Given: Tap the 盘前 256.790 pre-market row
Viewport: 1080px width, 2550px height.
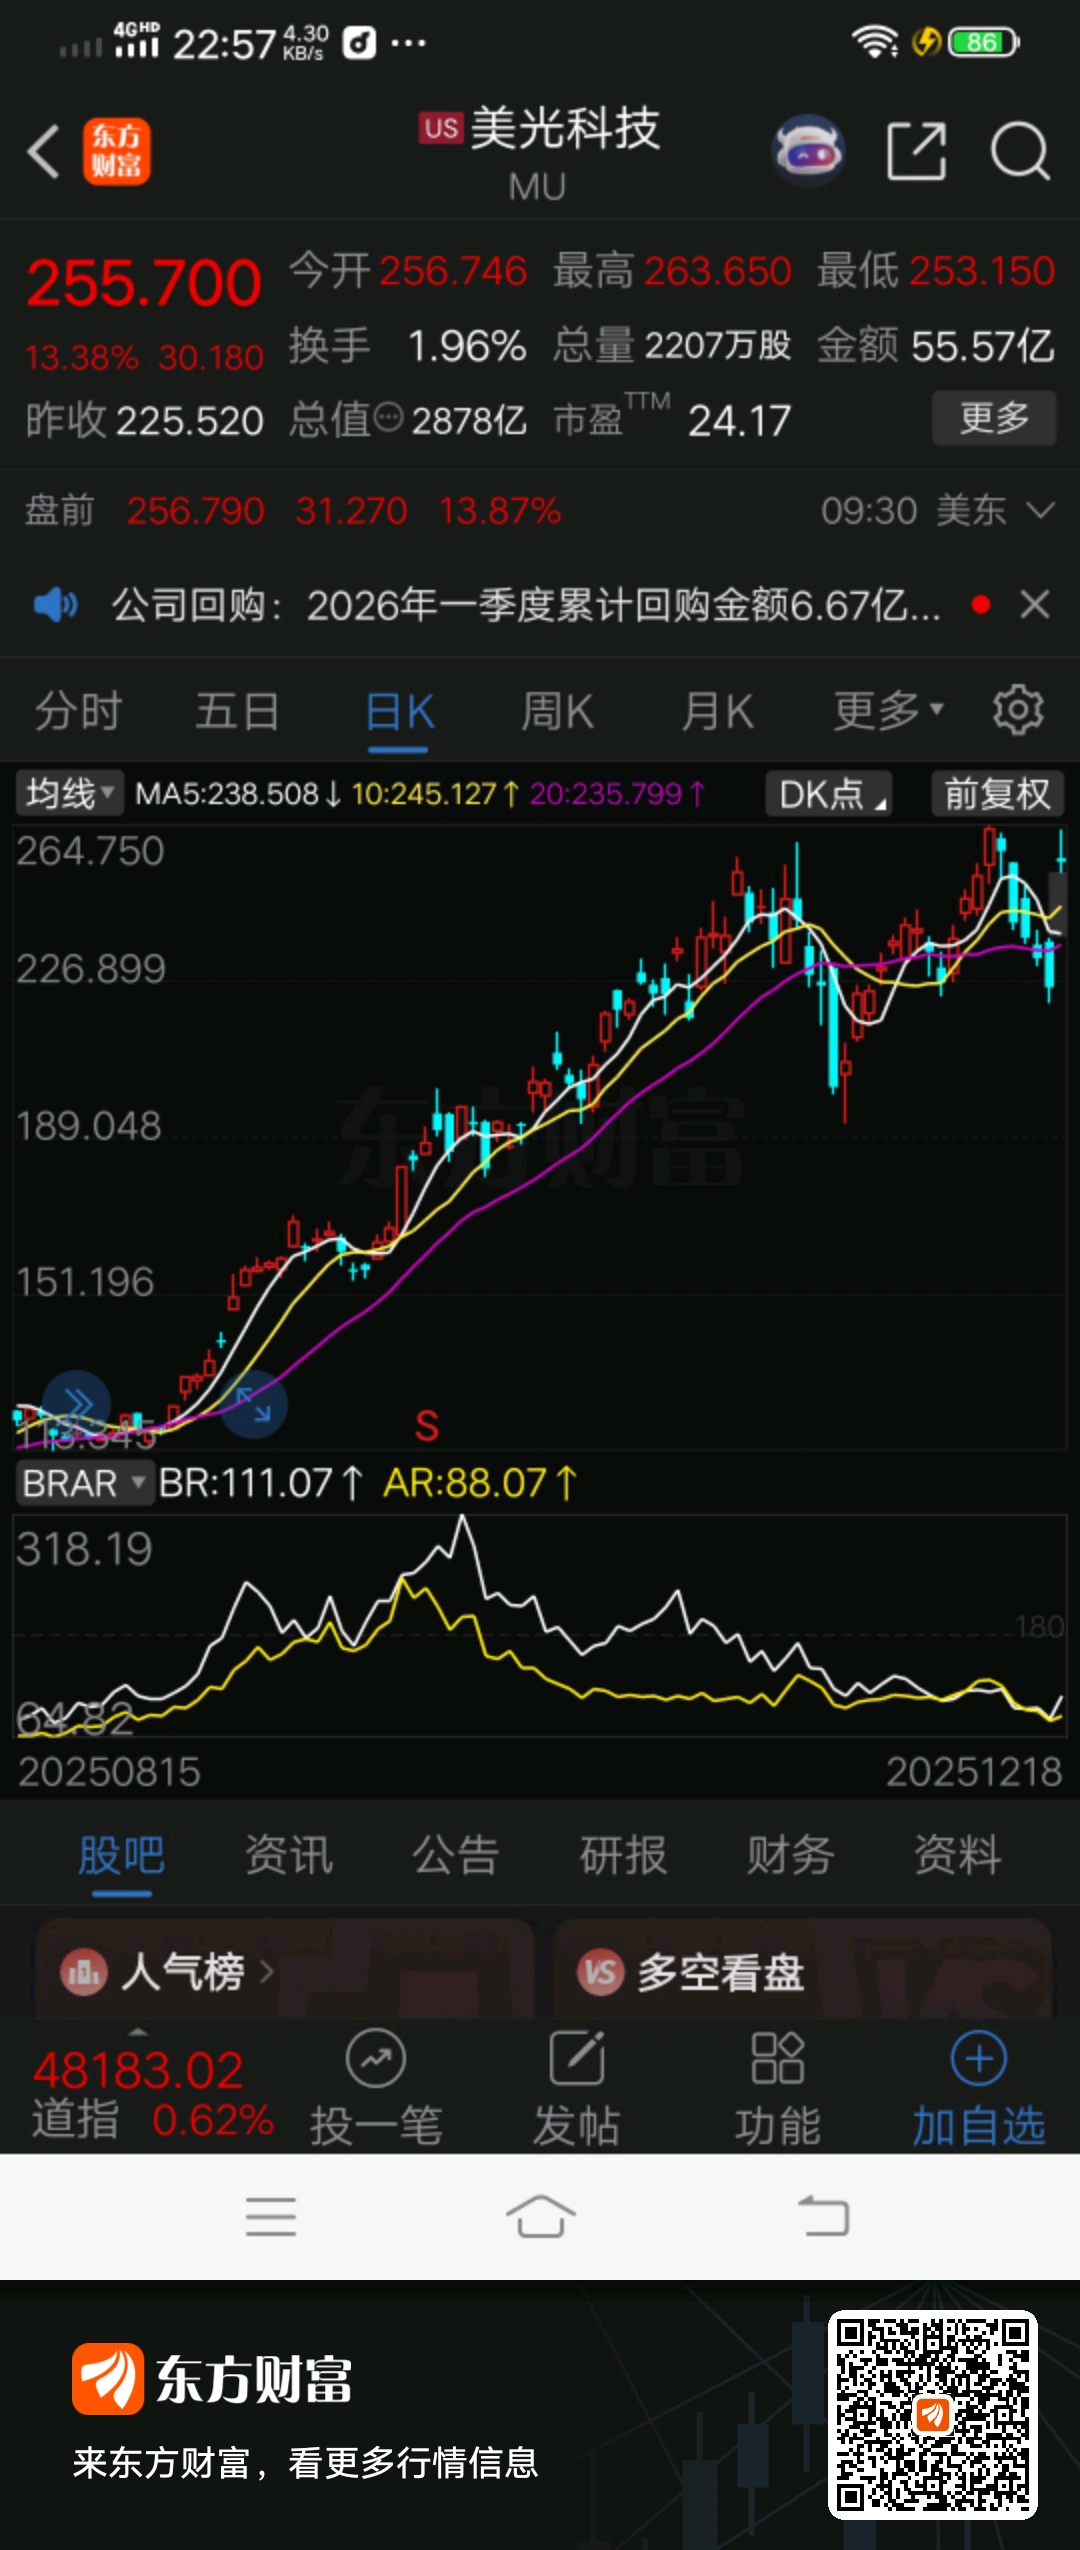Looking at the screenshot, I should (x=293, y=511).
